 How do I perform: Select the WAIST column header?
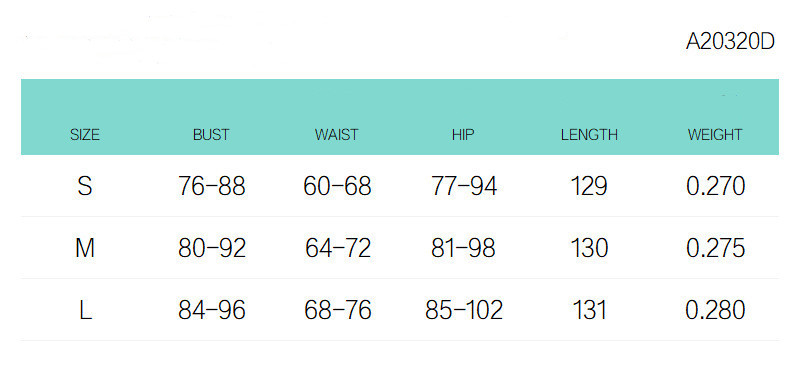tap(337, 135)
